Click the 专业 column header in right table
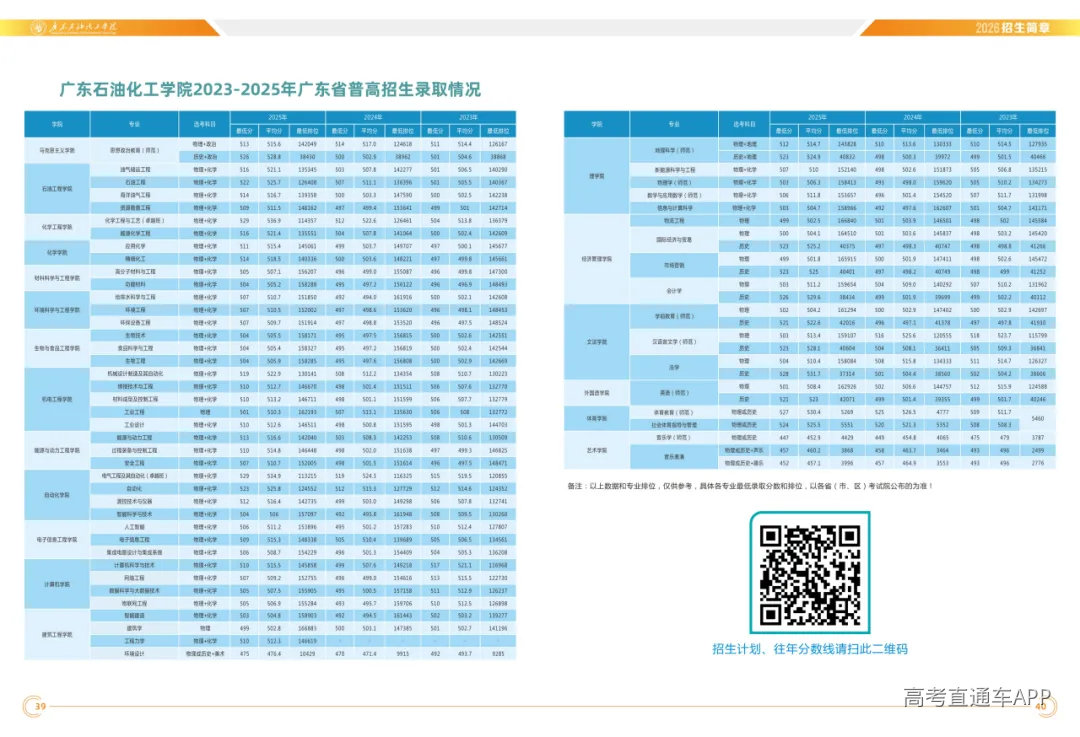 coord(674,125)
